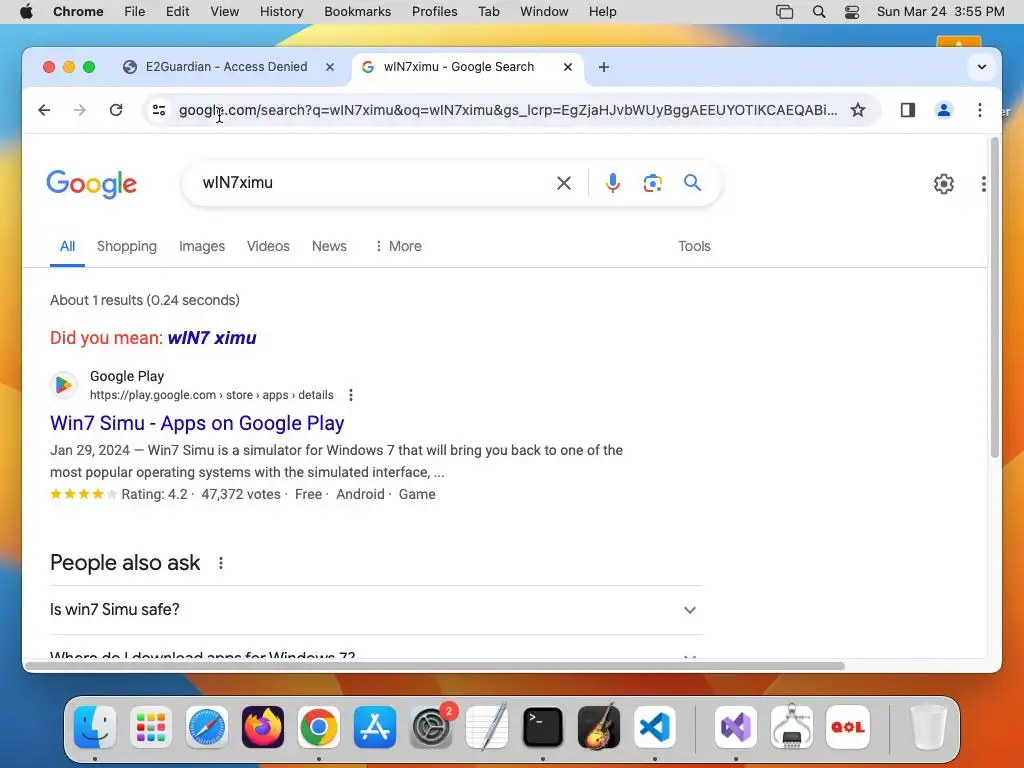The width and height of the screenshot is (1024, 768).
Task: Open Visual Studio Code from the Dock
Action: (655, 727)
